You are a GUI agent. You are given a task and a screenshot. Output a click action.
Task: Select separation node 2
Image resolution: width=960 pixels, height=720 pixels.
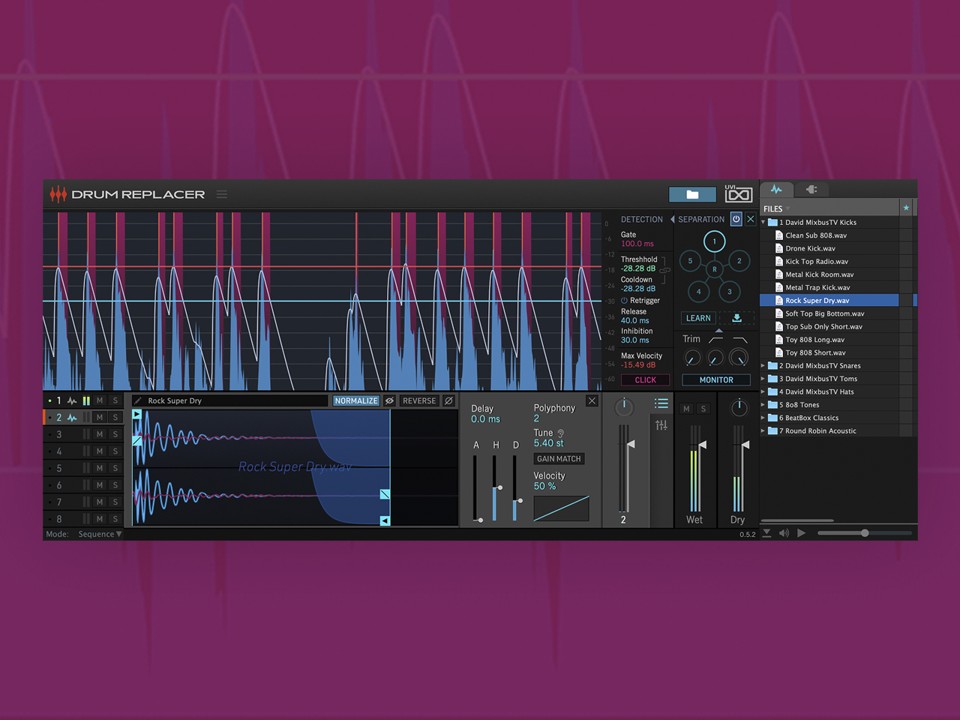tap(739, 261)
